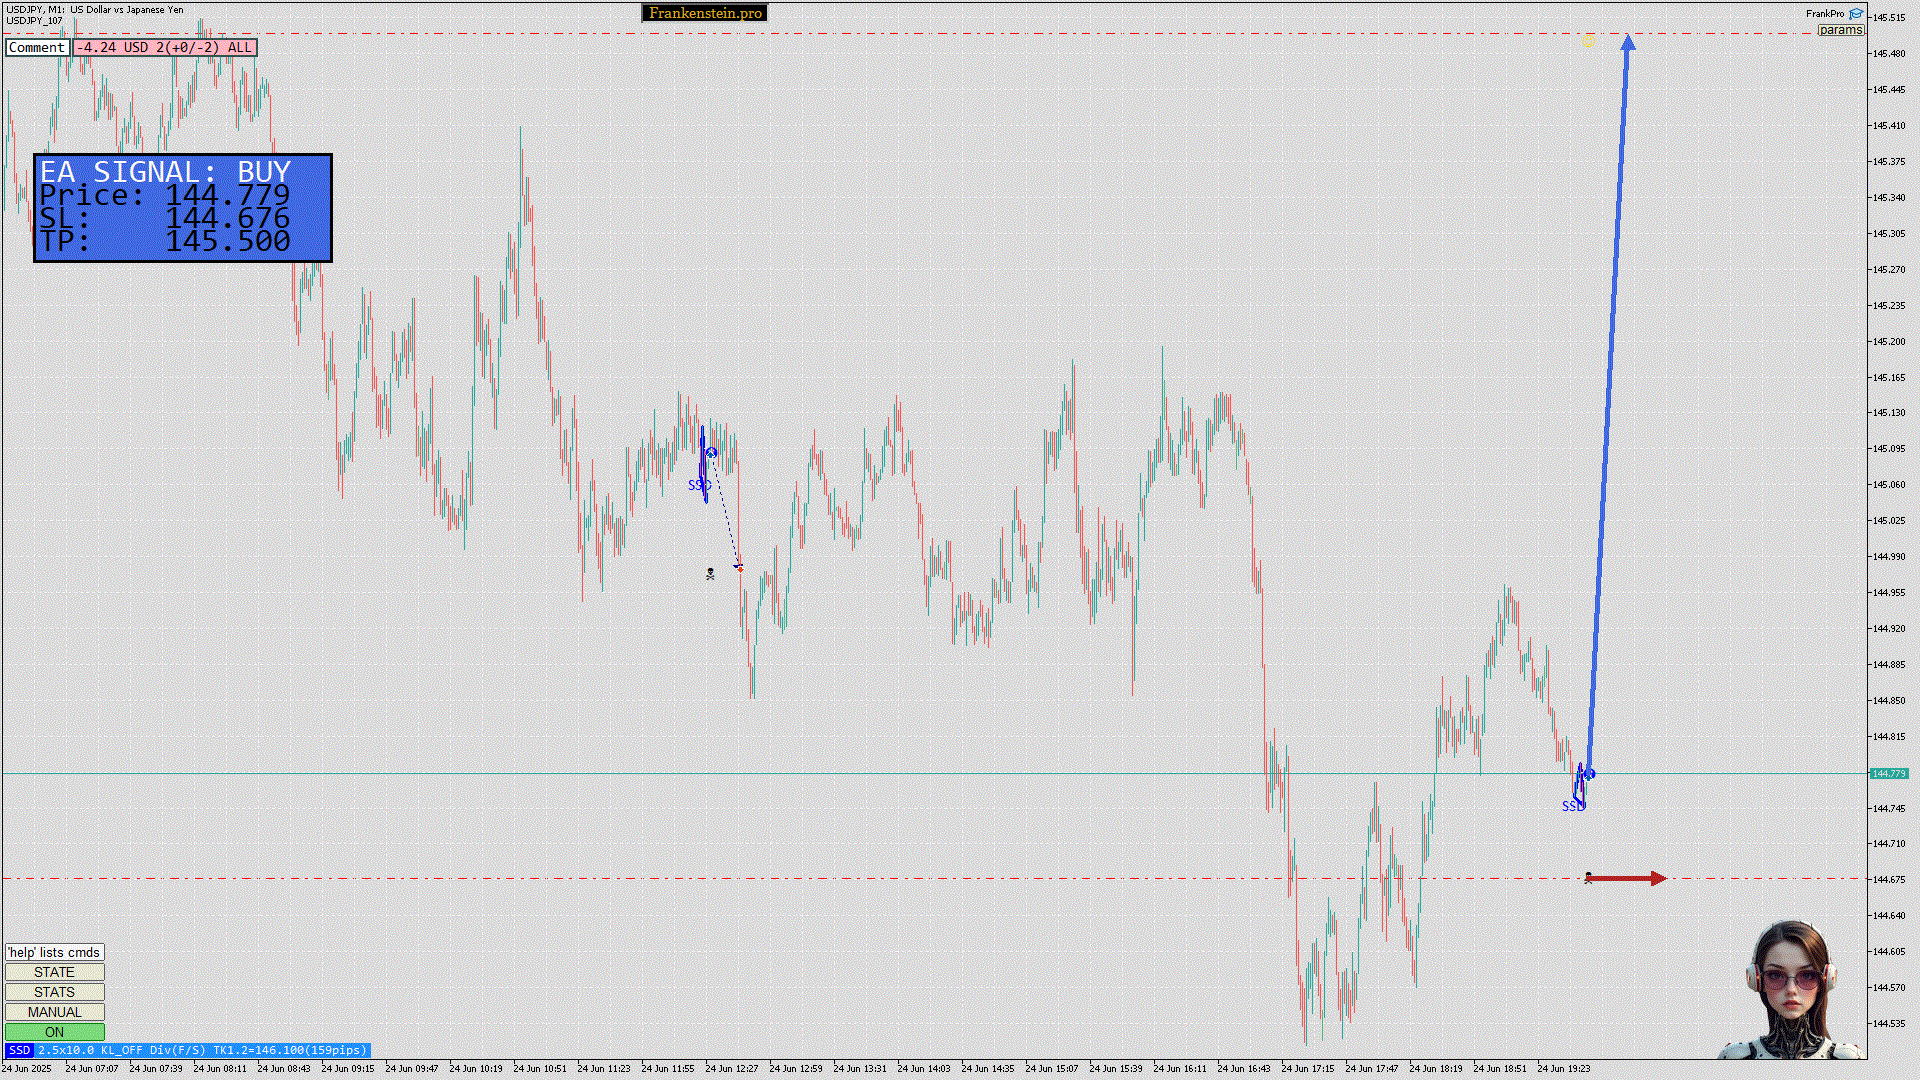
Task: Click the SSD status label at bottom
Action: pos(19,1050)
